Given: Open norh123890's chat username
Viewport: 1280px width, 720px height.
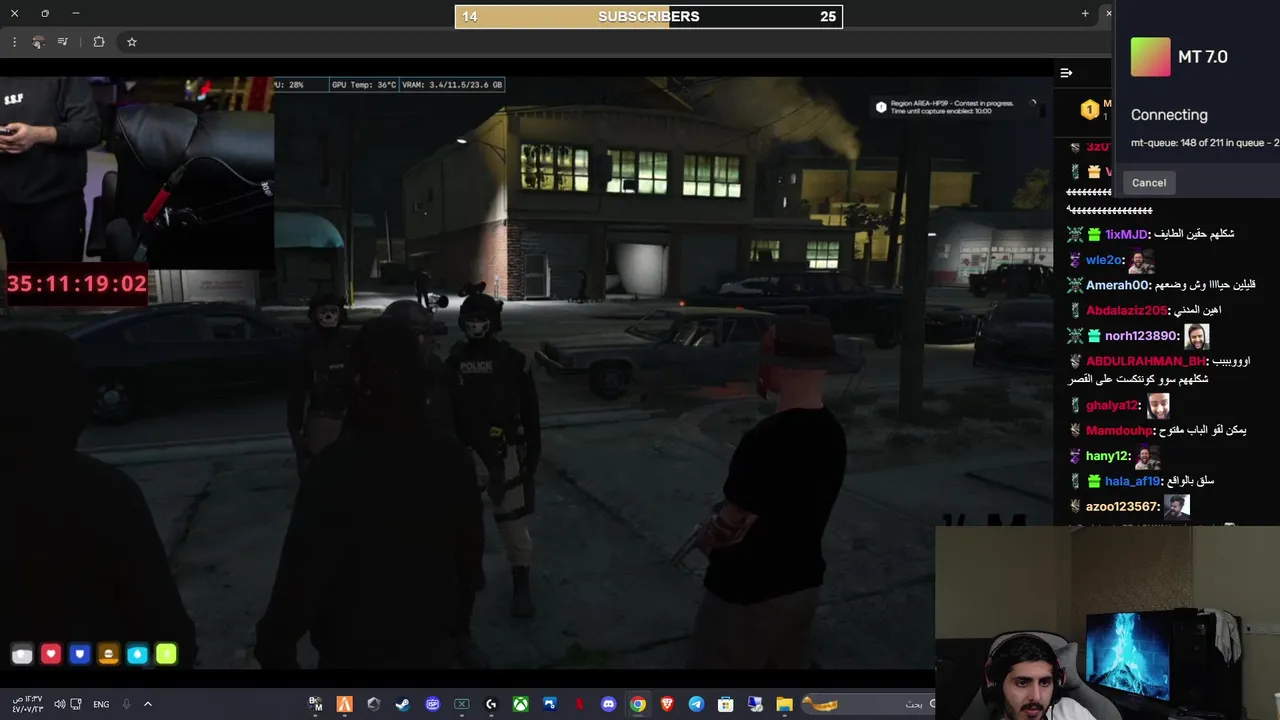Looking at the screenshot, I should pyautogui.click(x=1141, y=336).
